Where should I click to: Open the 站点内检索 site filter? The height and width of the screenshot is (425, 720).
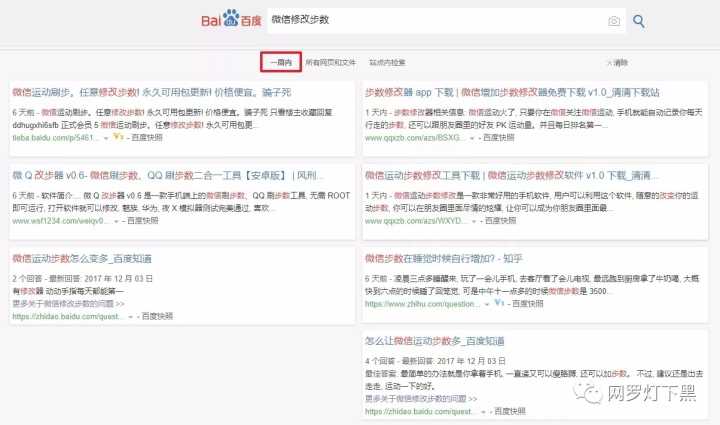(387, 62)
